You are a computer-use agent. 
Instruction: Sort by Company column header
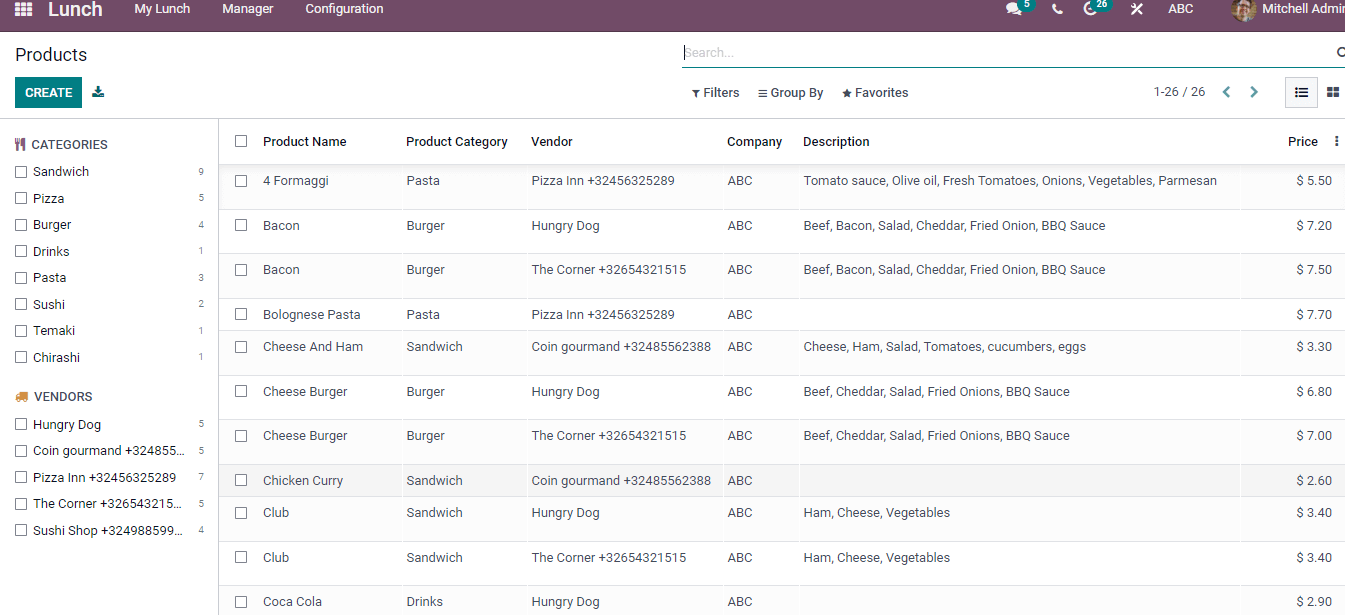[755, 142]
